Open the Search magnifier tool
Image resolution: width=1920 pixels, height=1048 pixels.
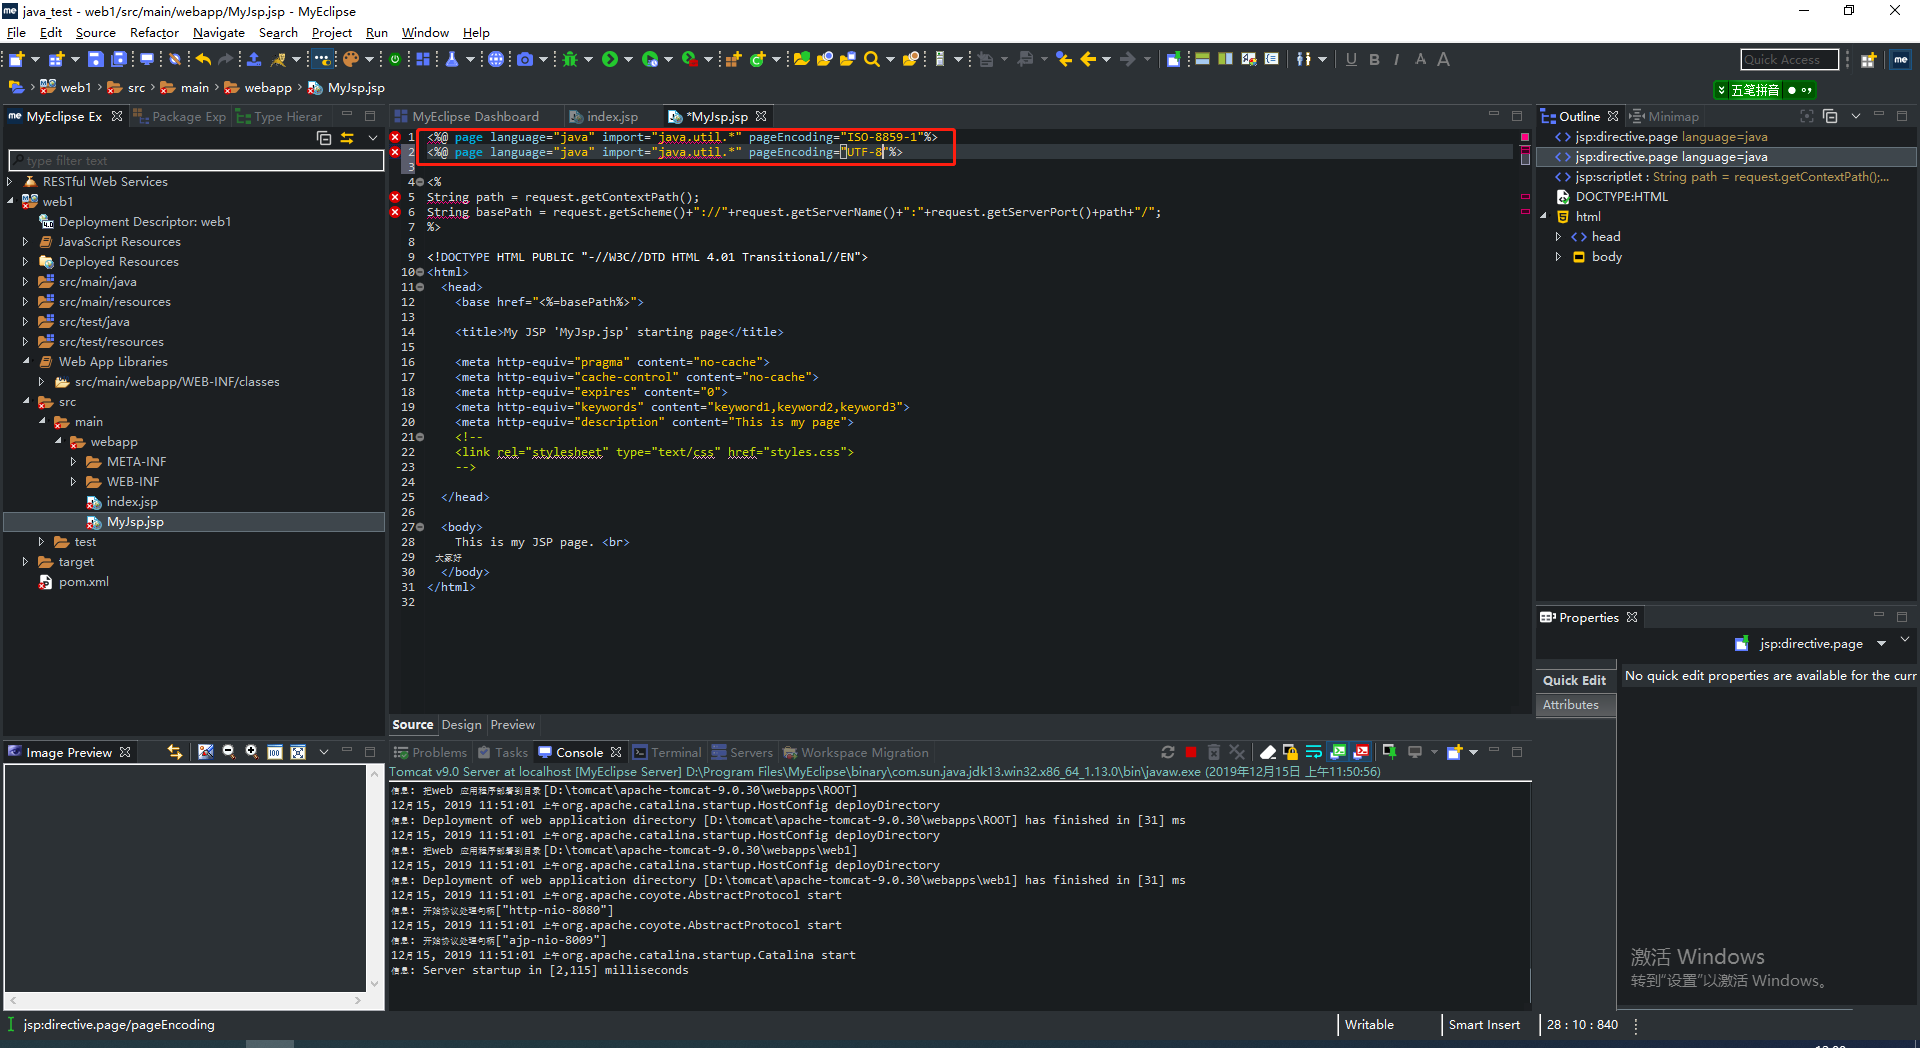point(872,60)
